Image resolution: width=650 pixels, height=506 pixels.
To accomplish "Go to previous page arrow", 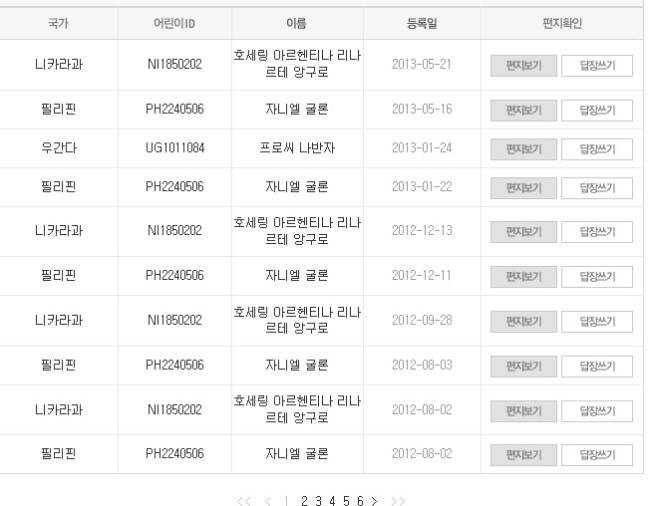I will (x=267, y=501).
